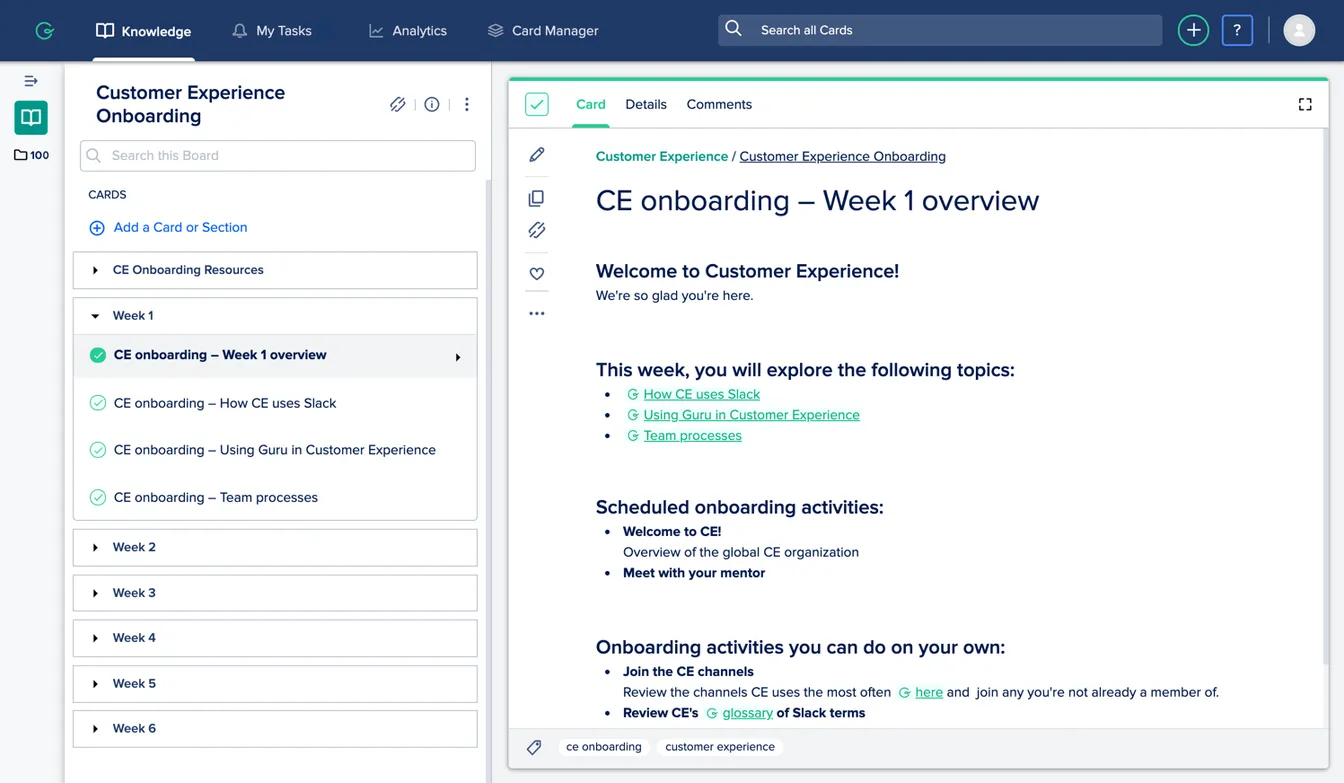Switch to the Details tab

point(646,104)
